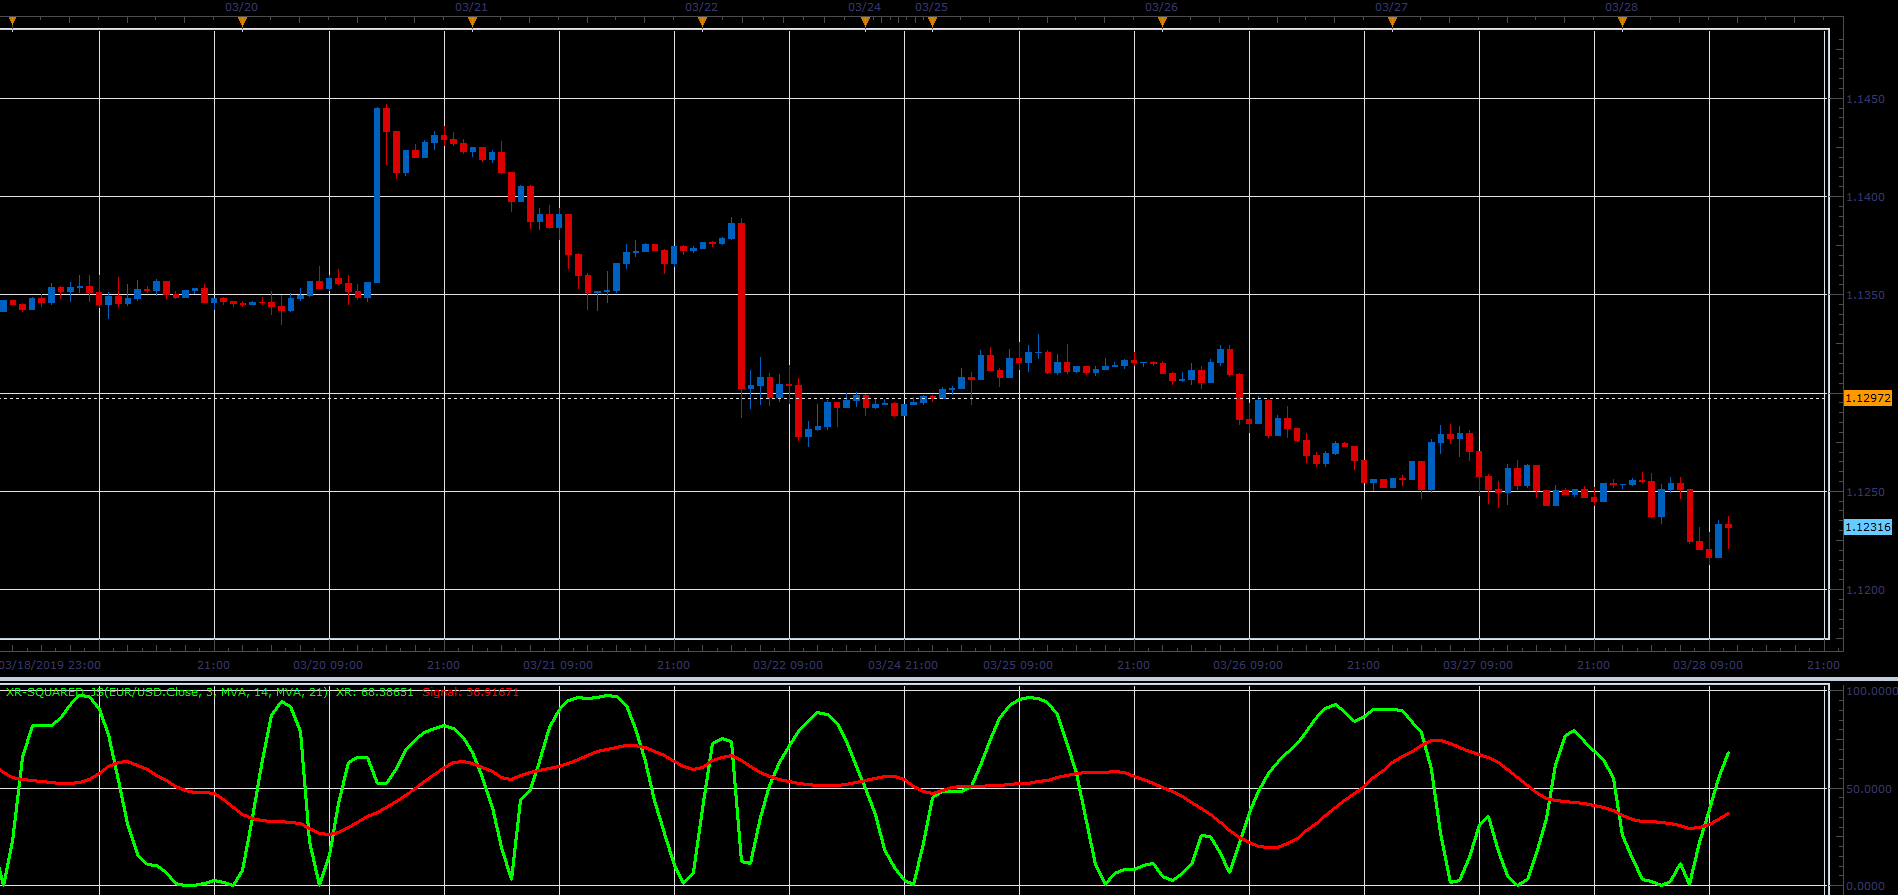Click the red Signal value label
Image resolution: width=1898 pixels, height=895 pixels.
471,692
